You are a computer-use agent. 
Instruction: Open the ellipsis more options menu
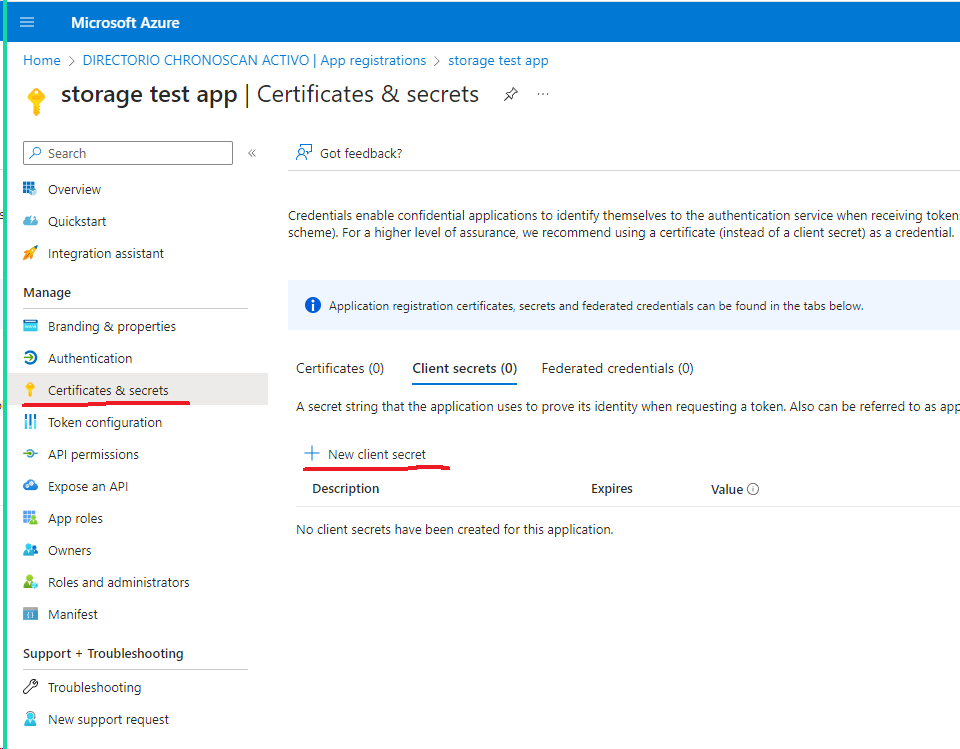point(543,94)
